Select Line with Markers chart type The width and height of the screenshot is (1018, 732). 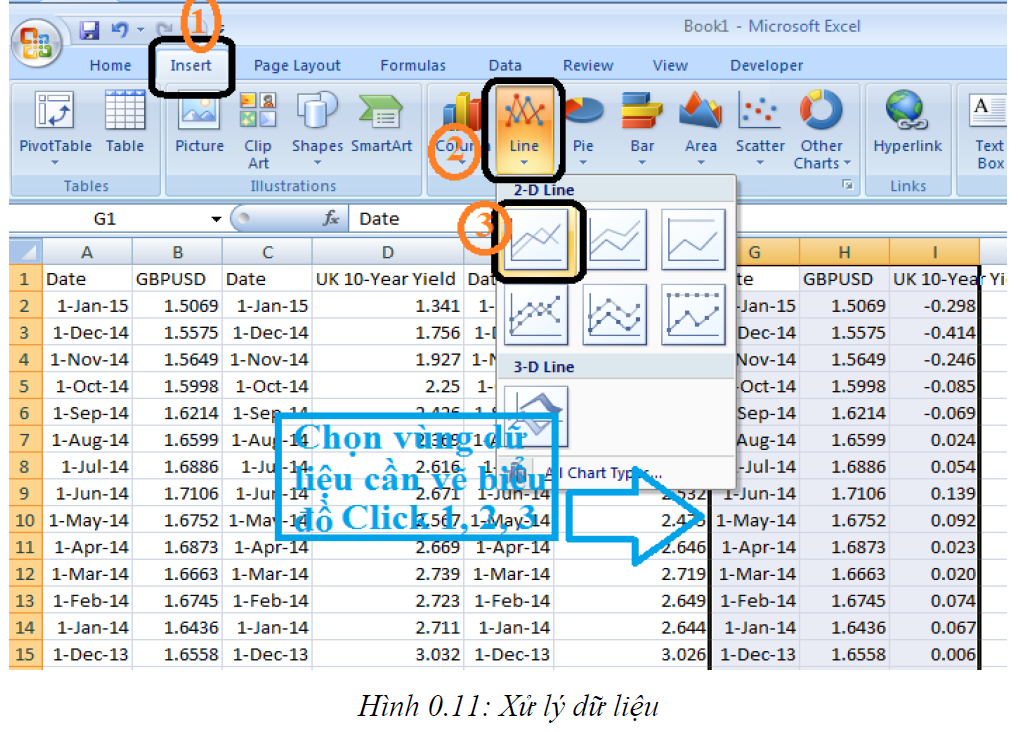click(x=538, y=315)
